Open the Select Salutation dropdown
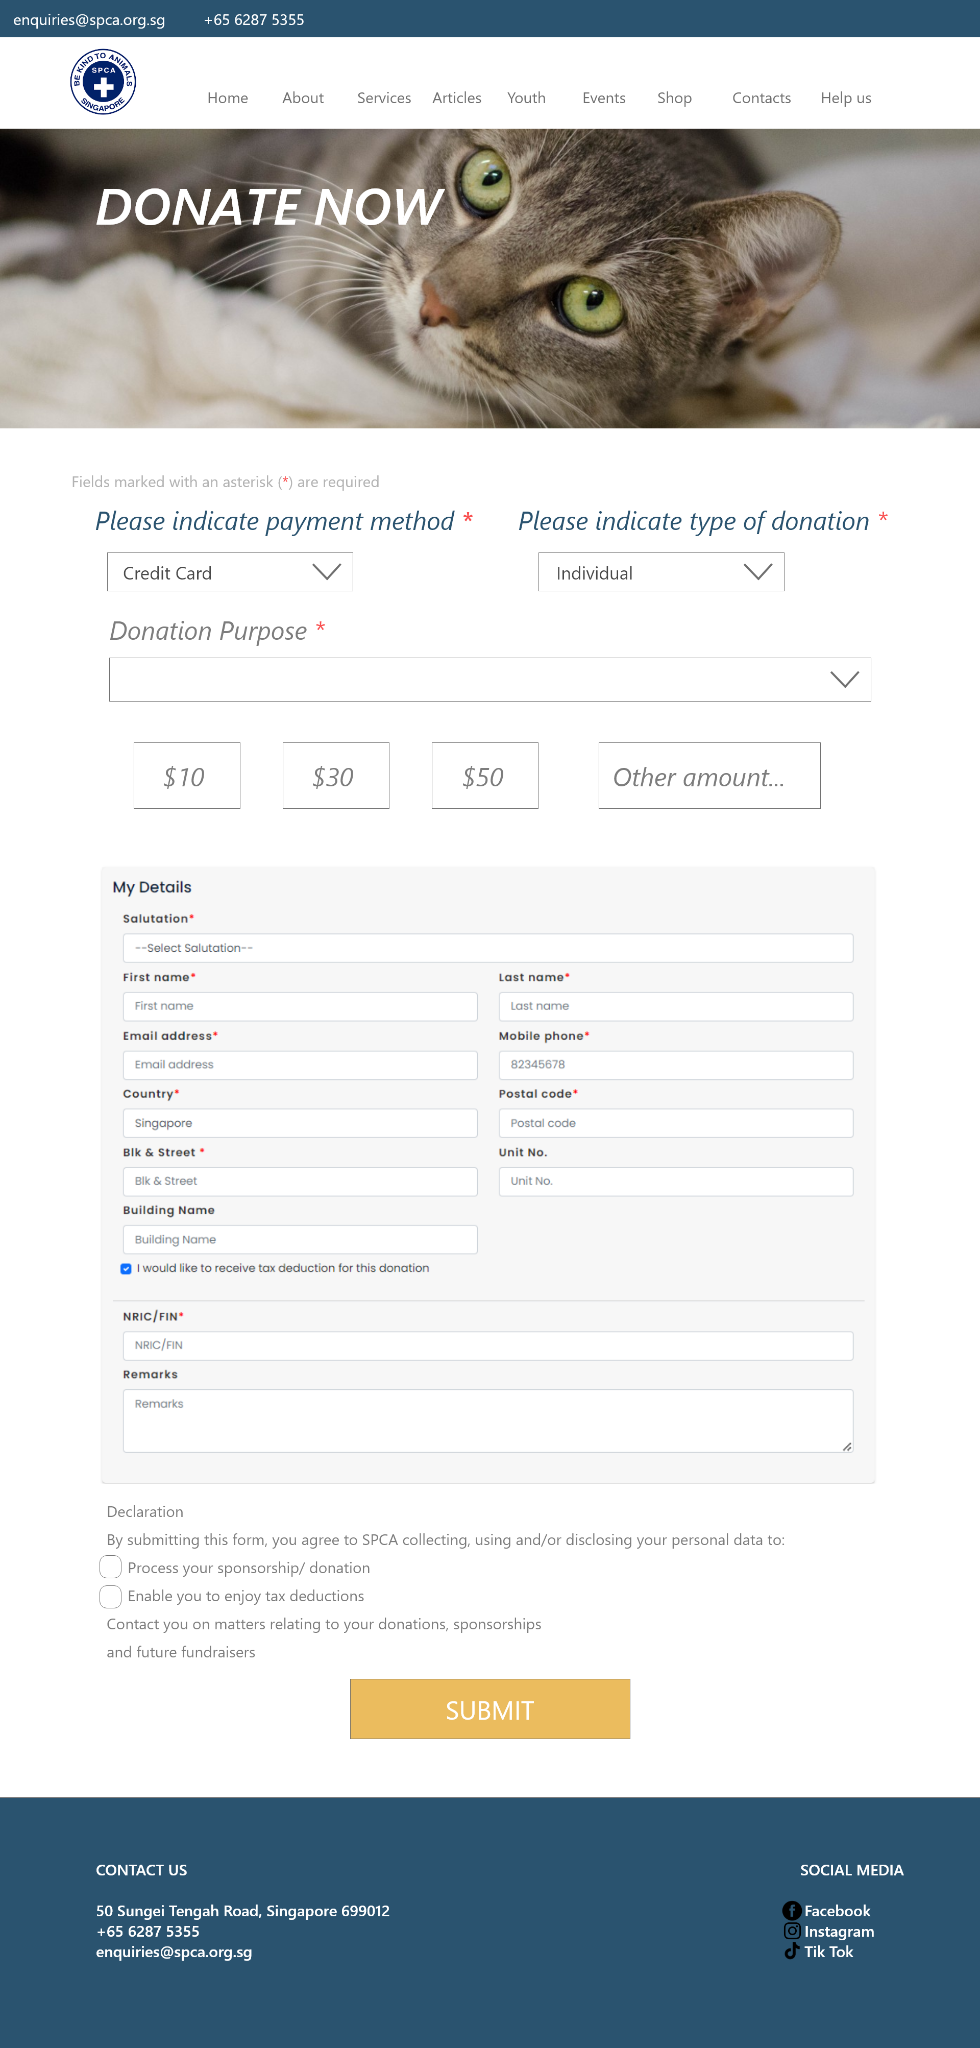 (x=488, y=948)
